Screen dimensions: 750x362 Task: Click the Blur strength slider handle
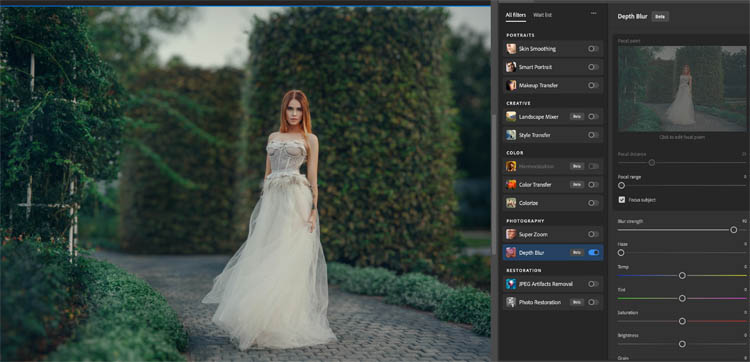coord(734,230)
